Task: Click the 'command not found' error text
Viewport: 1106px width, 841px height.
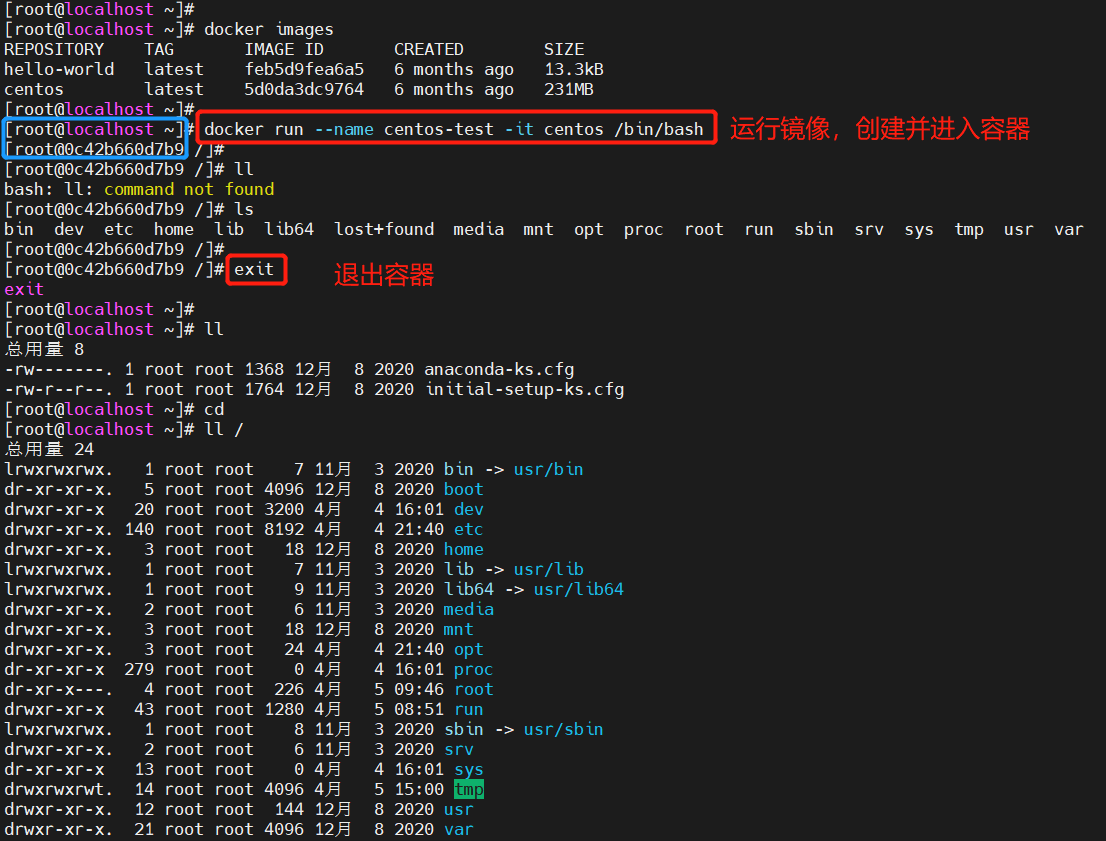Action: [189, 189]
